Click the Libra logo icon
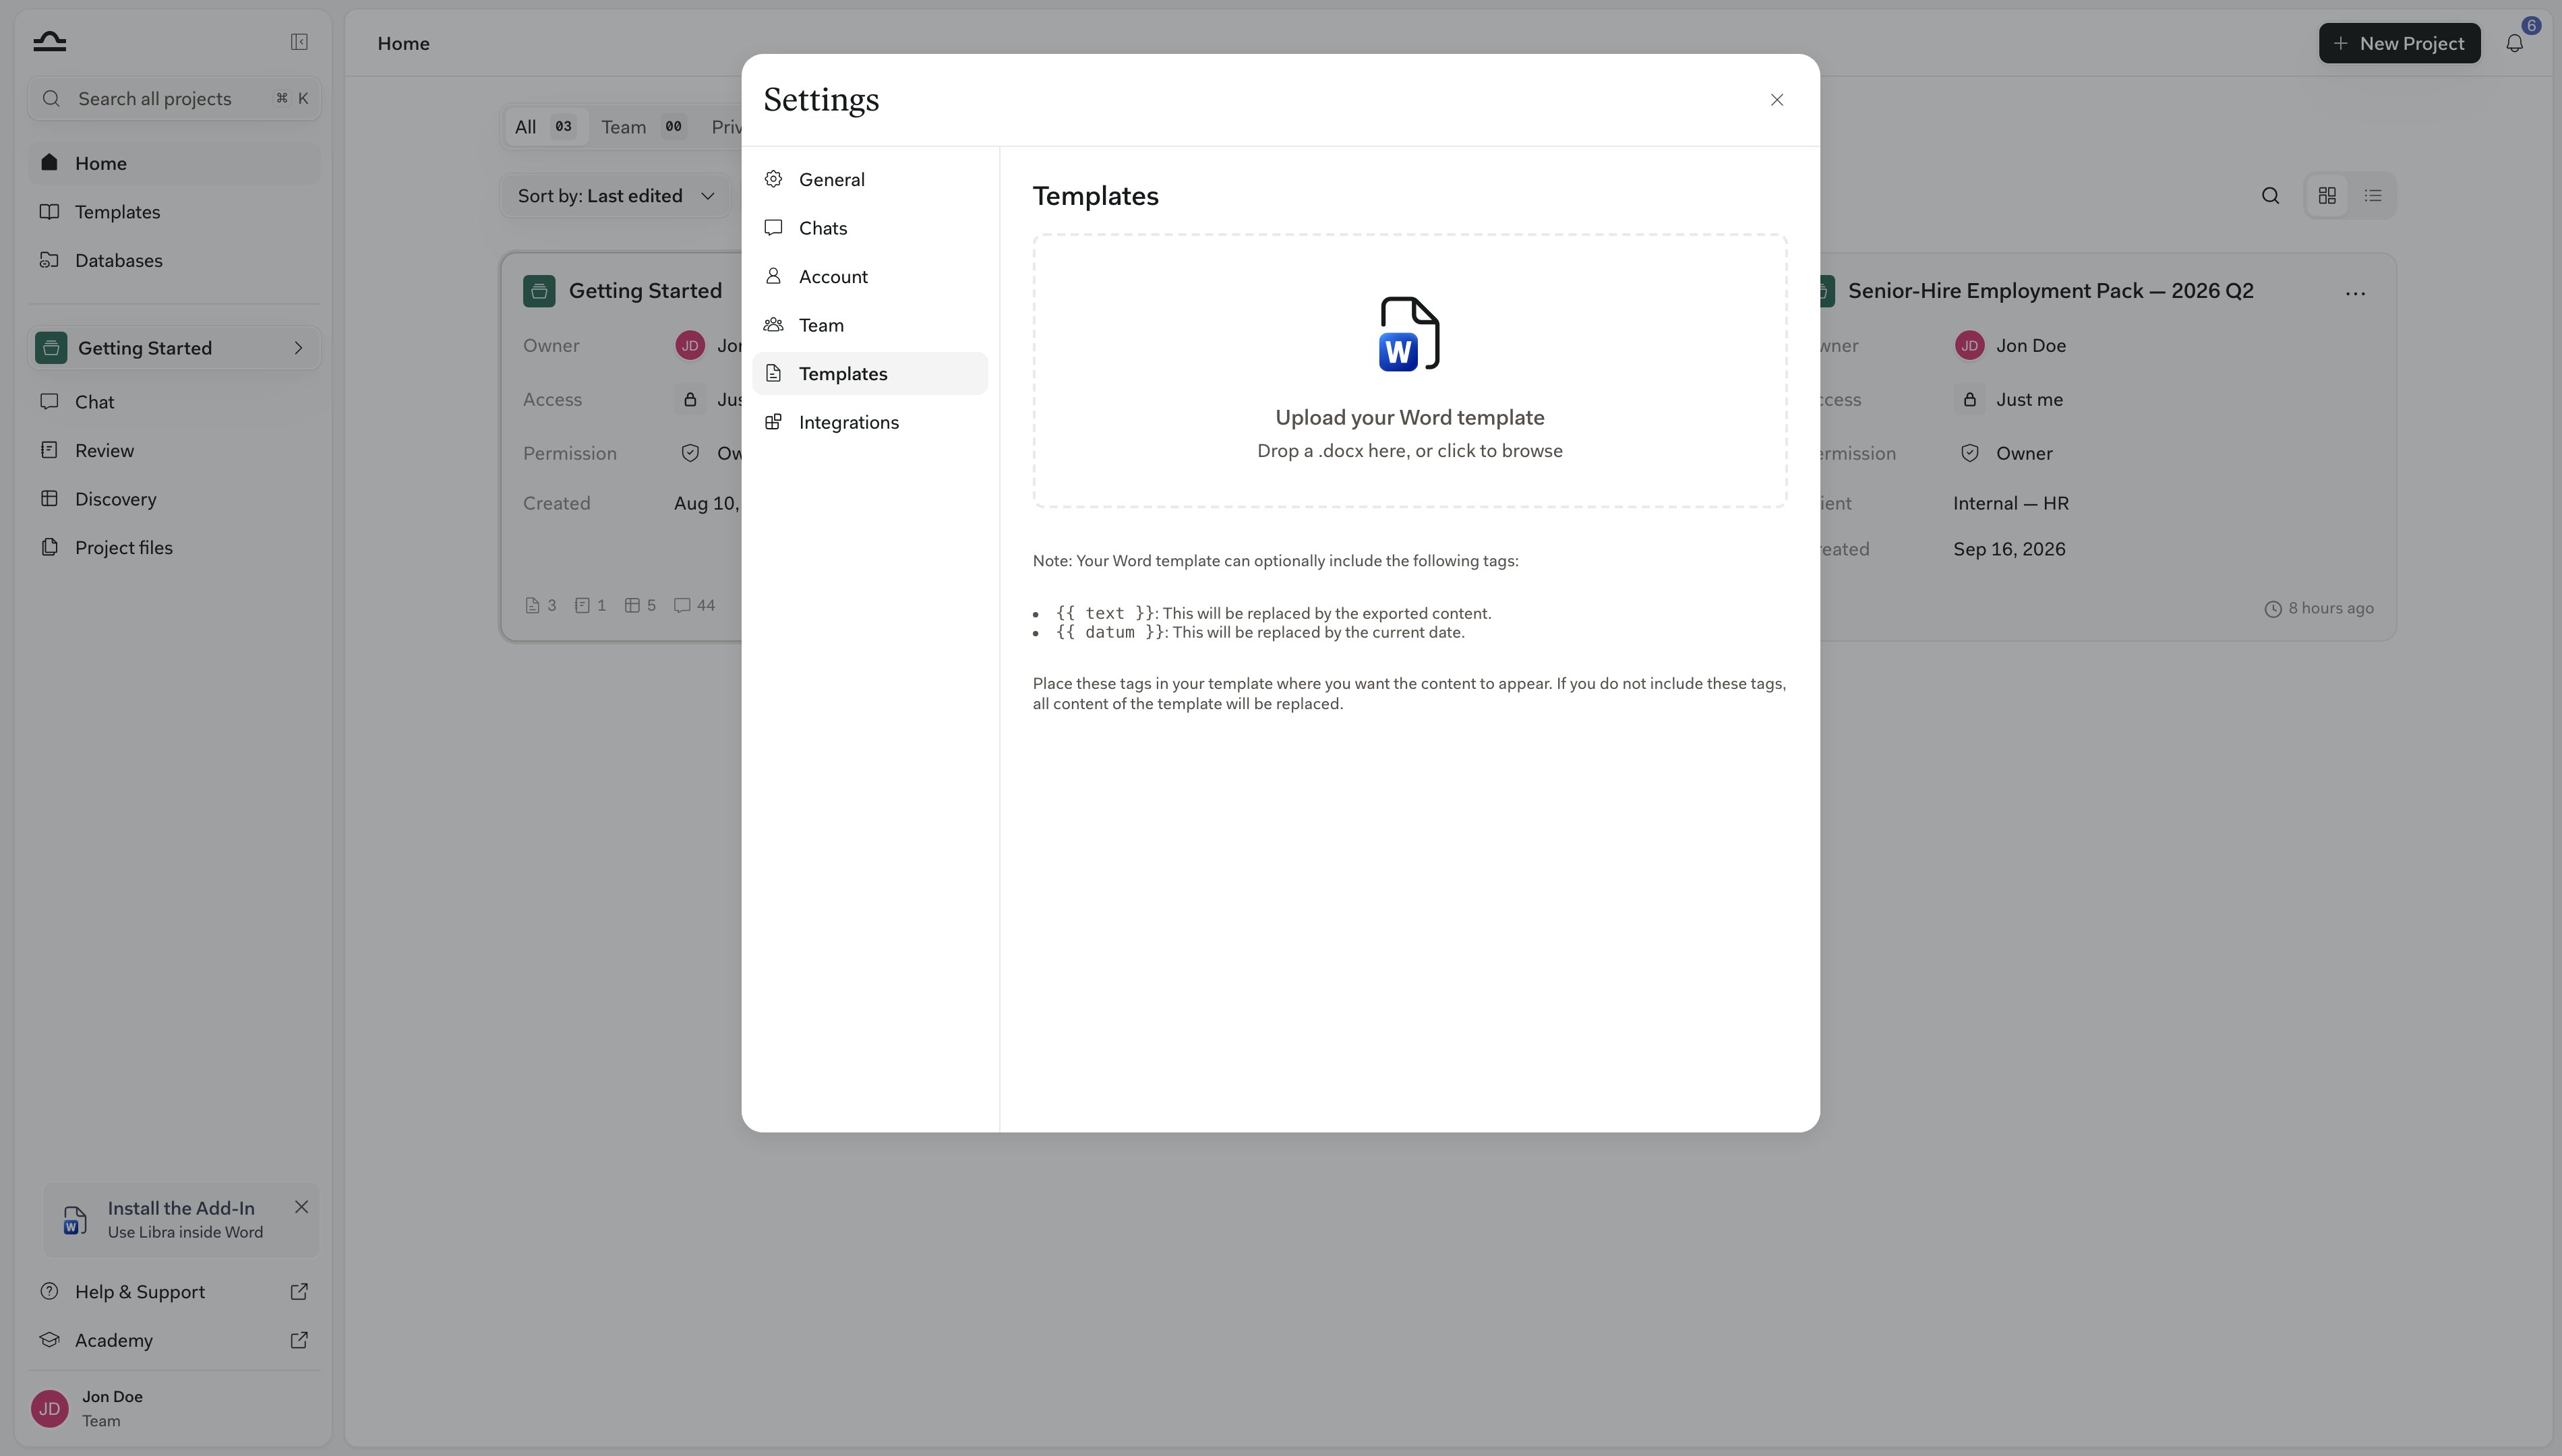The width and height of the screenshot is (2562, 1456). pyautogui.click(x=49, y=42)
